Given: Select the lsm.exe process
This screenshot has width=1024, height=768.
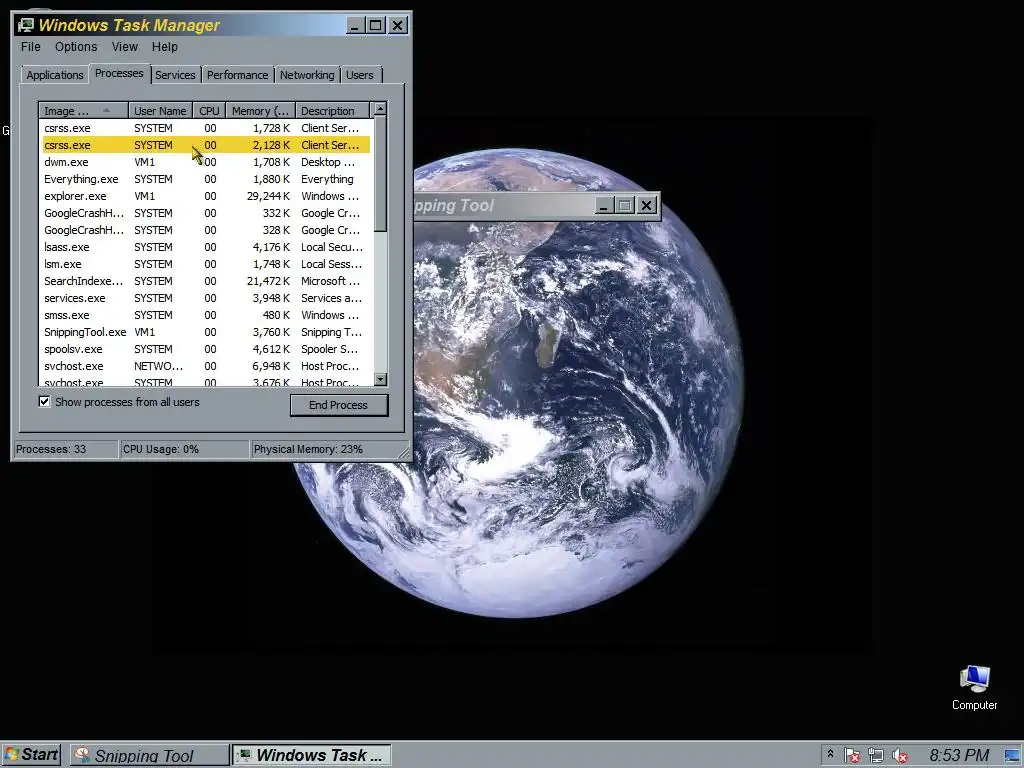Looking at the screenshot, I should coord(206,264).
